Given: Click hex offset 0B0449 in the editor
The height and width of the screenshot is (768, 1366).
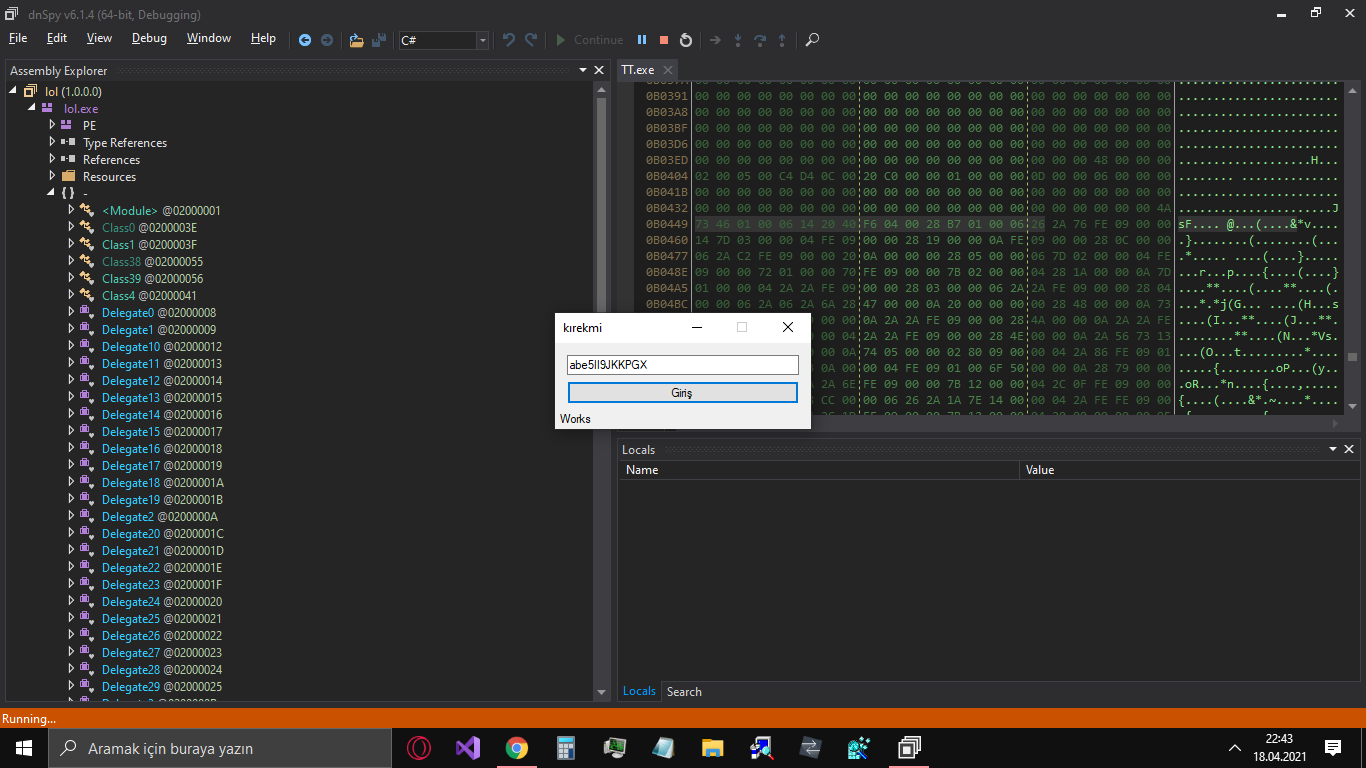Looking at the screenshot, I should (667, 224).
